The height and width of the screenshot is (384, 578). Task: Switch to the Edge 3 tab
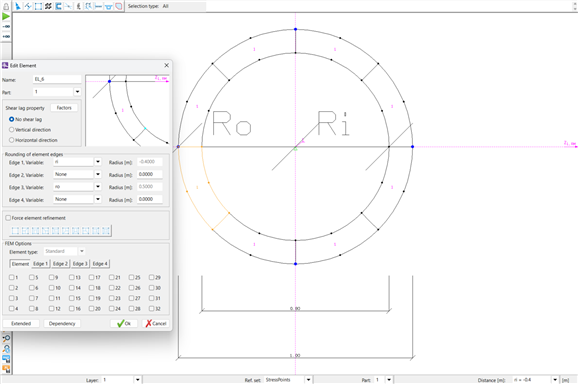80,264
